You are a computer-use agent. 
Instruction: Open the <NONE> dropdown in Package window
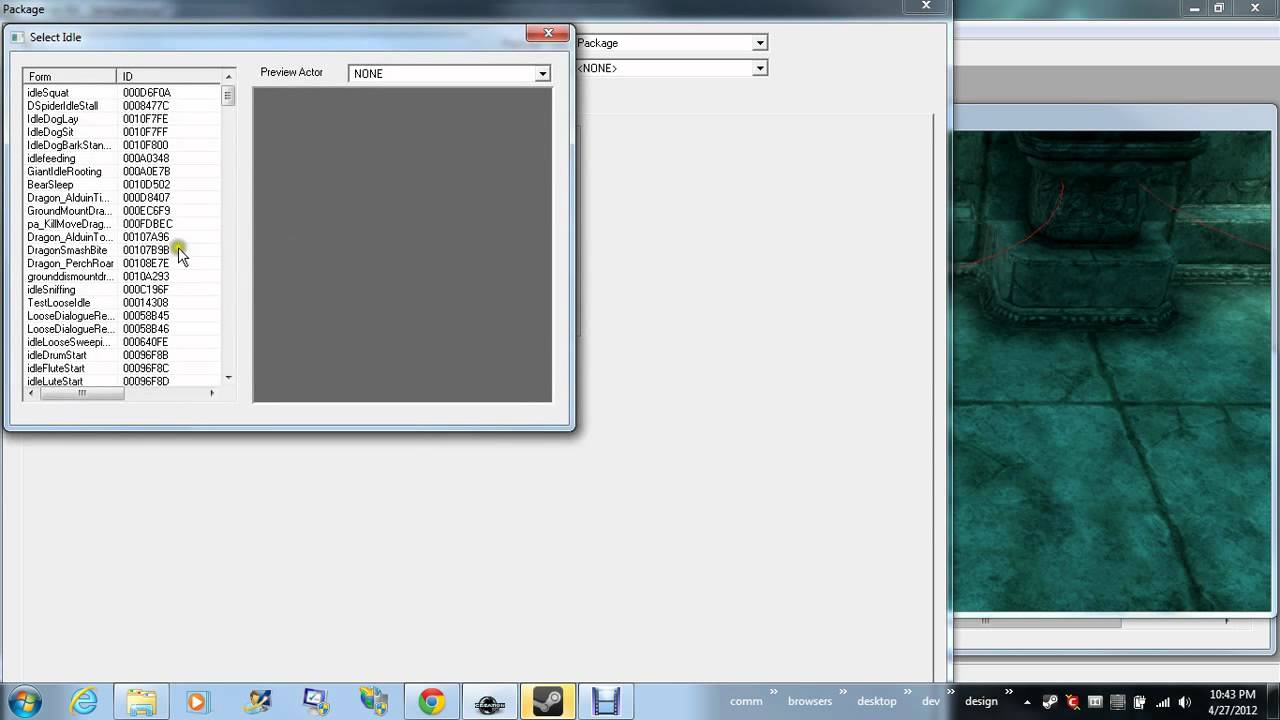coord(760,68)
